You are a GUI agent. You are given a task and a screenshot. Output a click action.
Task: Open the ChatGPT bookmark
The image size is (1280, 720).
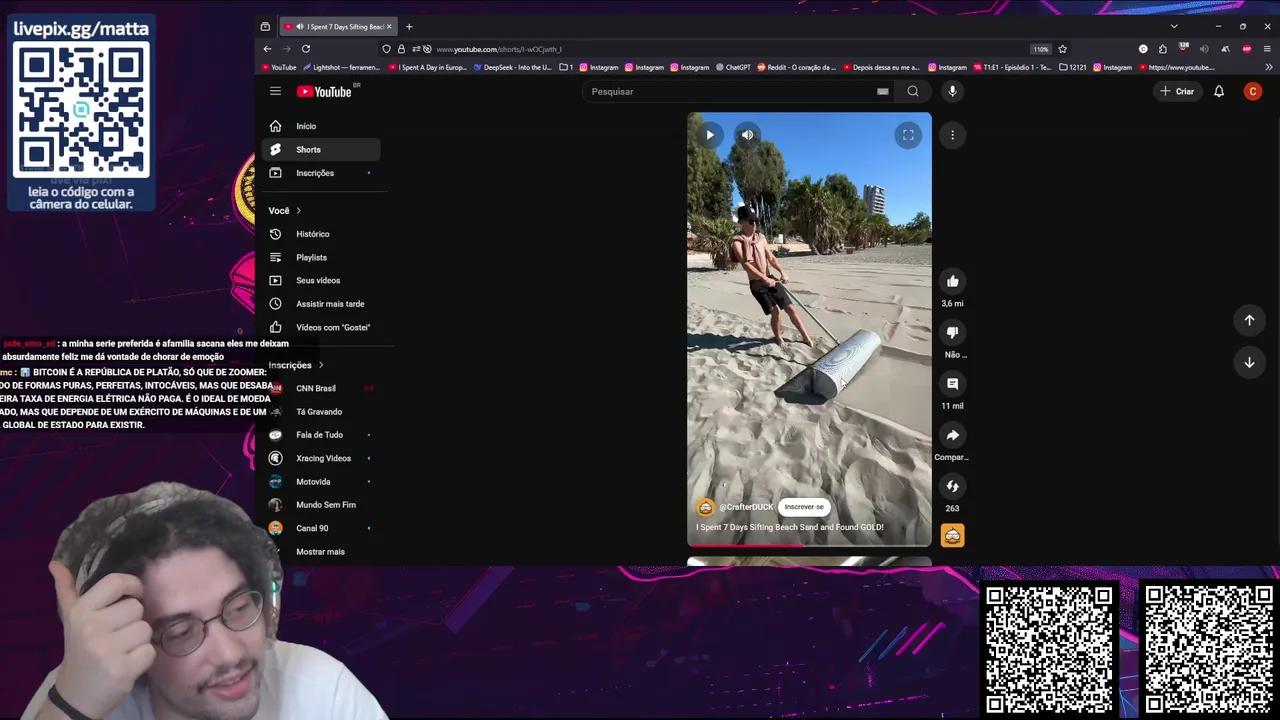pyautogui.click(x=733, y=67)
